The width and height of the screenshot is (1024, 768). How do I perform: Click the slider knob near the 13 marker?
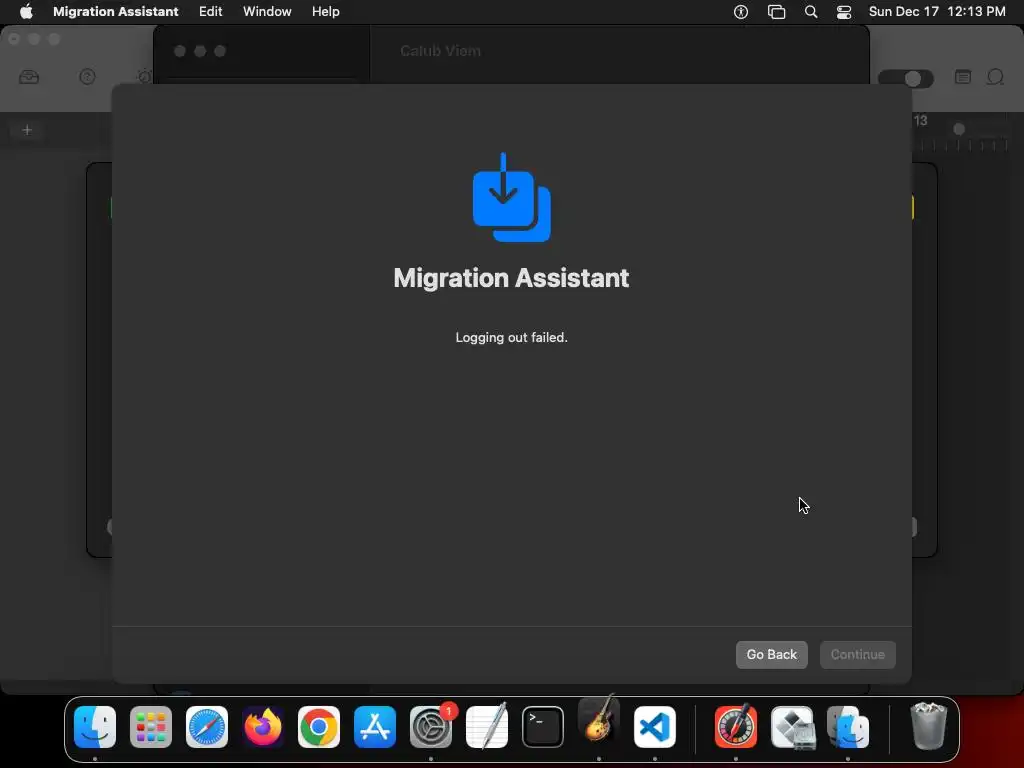(x=959, y=129)
